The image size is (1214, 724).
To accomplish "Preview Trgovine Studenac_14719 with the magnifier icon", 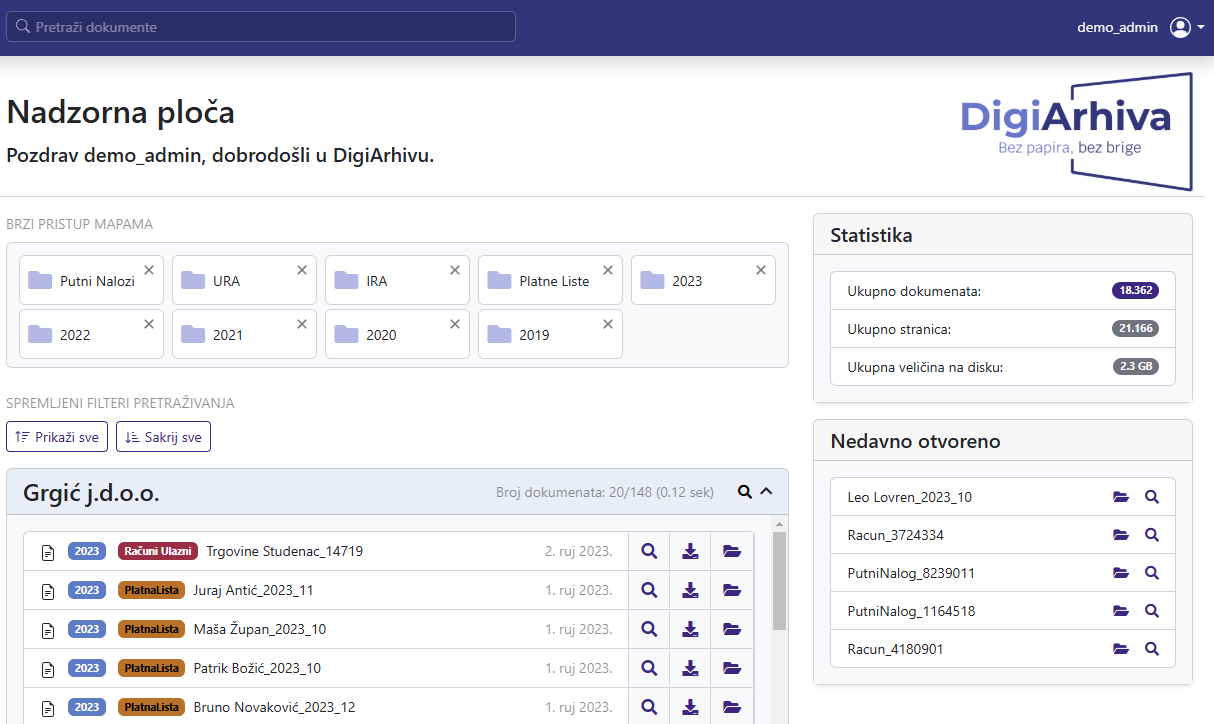I will pos(648,551).
